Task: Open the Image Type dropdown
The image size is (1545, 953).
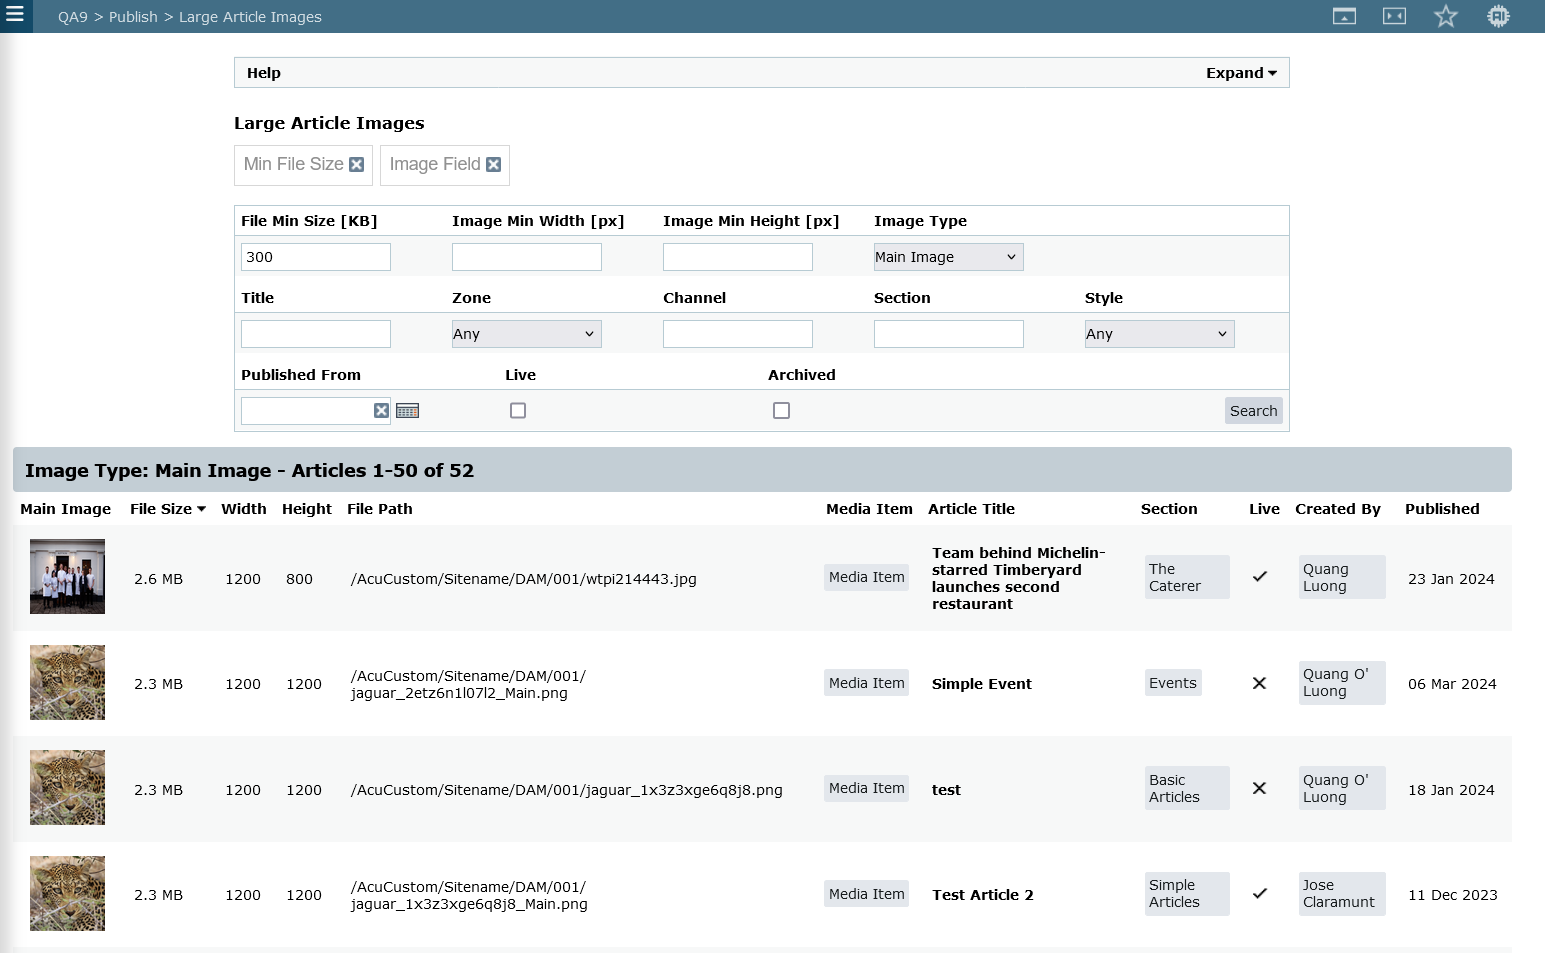Action: pos(948,257)
